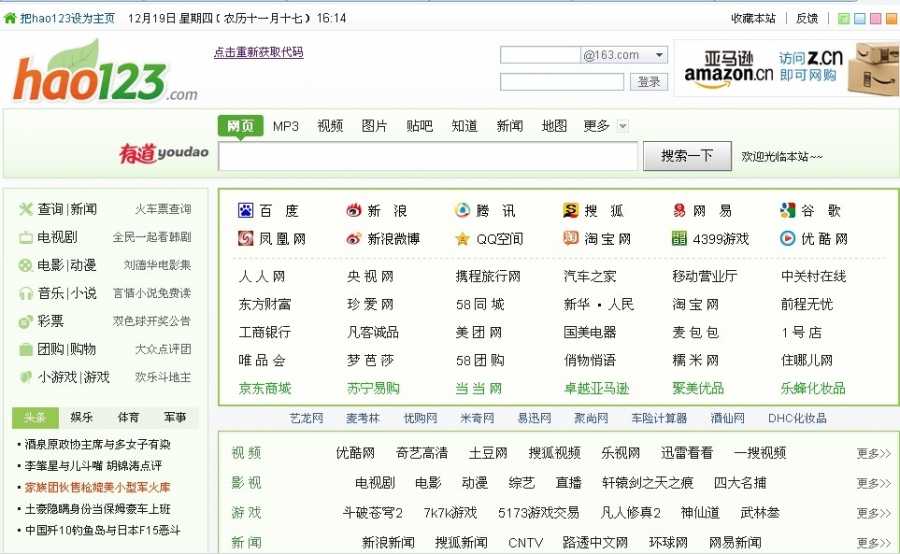Screen dimensions: 900x554
Task: Click the 登录 login button
Action: click(649, 82)
